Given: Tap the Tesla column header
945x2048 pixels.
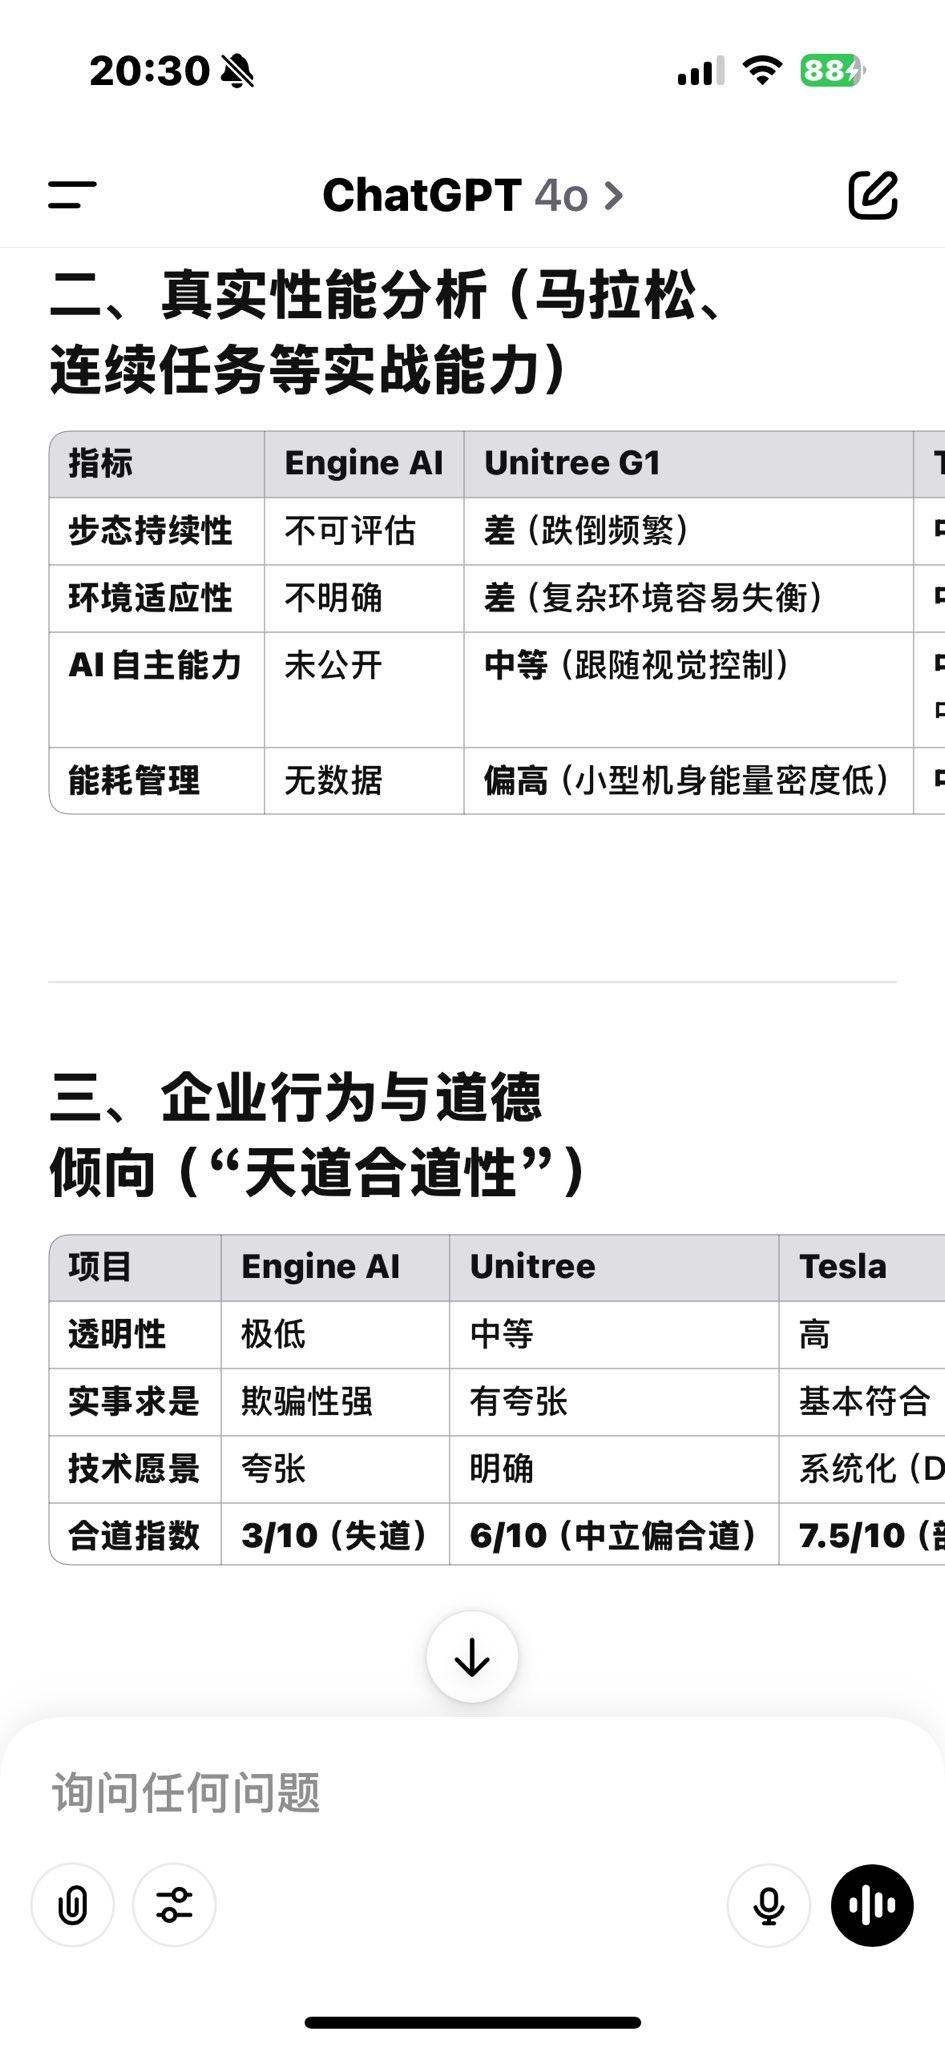Looking at the screenshot, I should (842, 1266).
